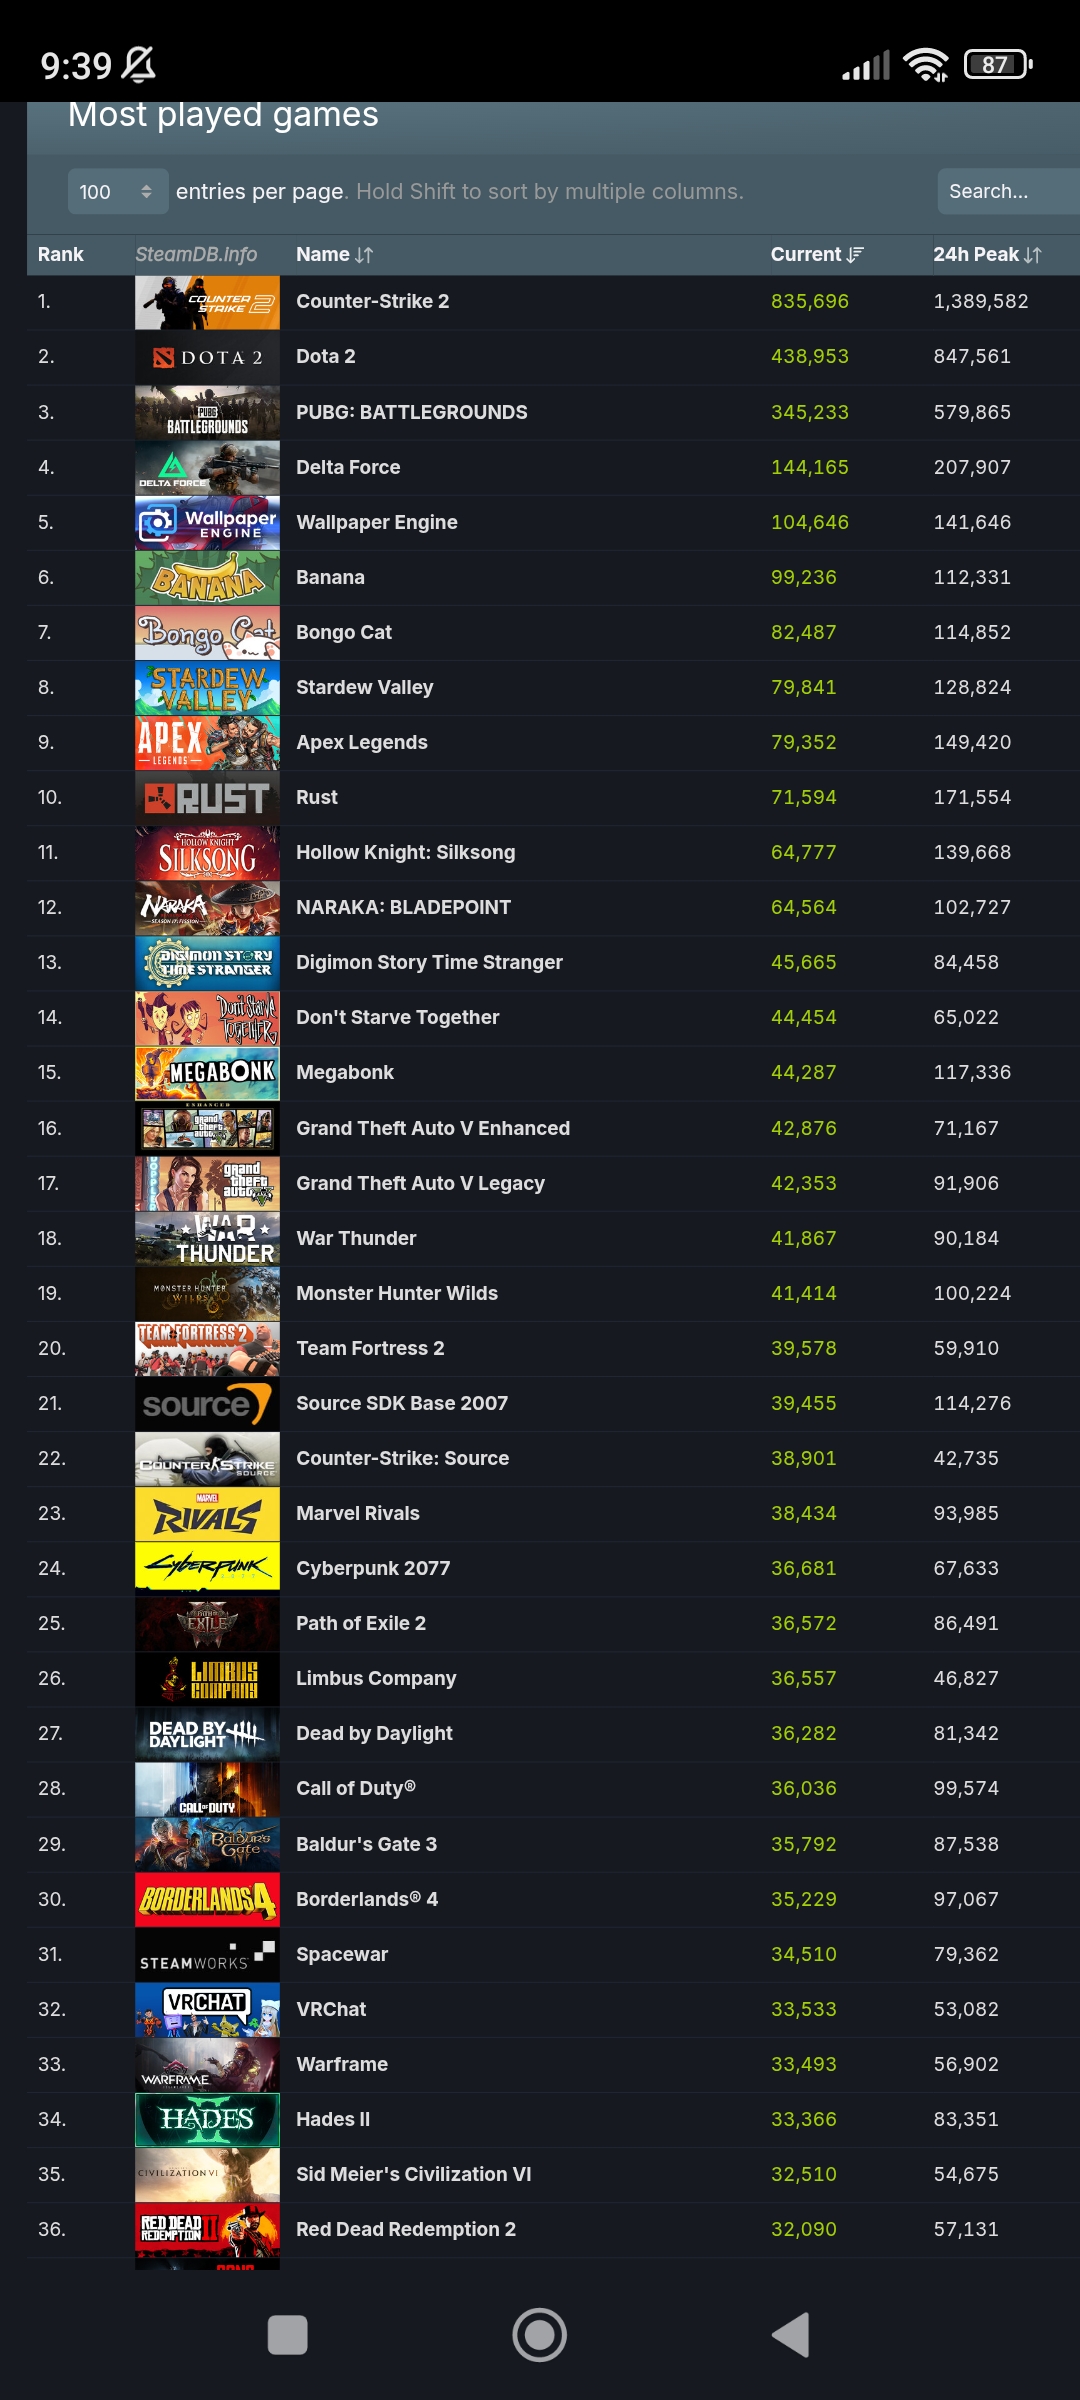
Task: Open PUBG: BATTLEGROUNDS name link
Action: coord(412,412)
